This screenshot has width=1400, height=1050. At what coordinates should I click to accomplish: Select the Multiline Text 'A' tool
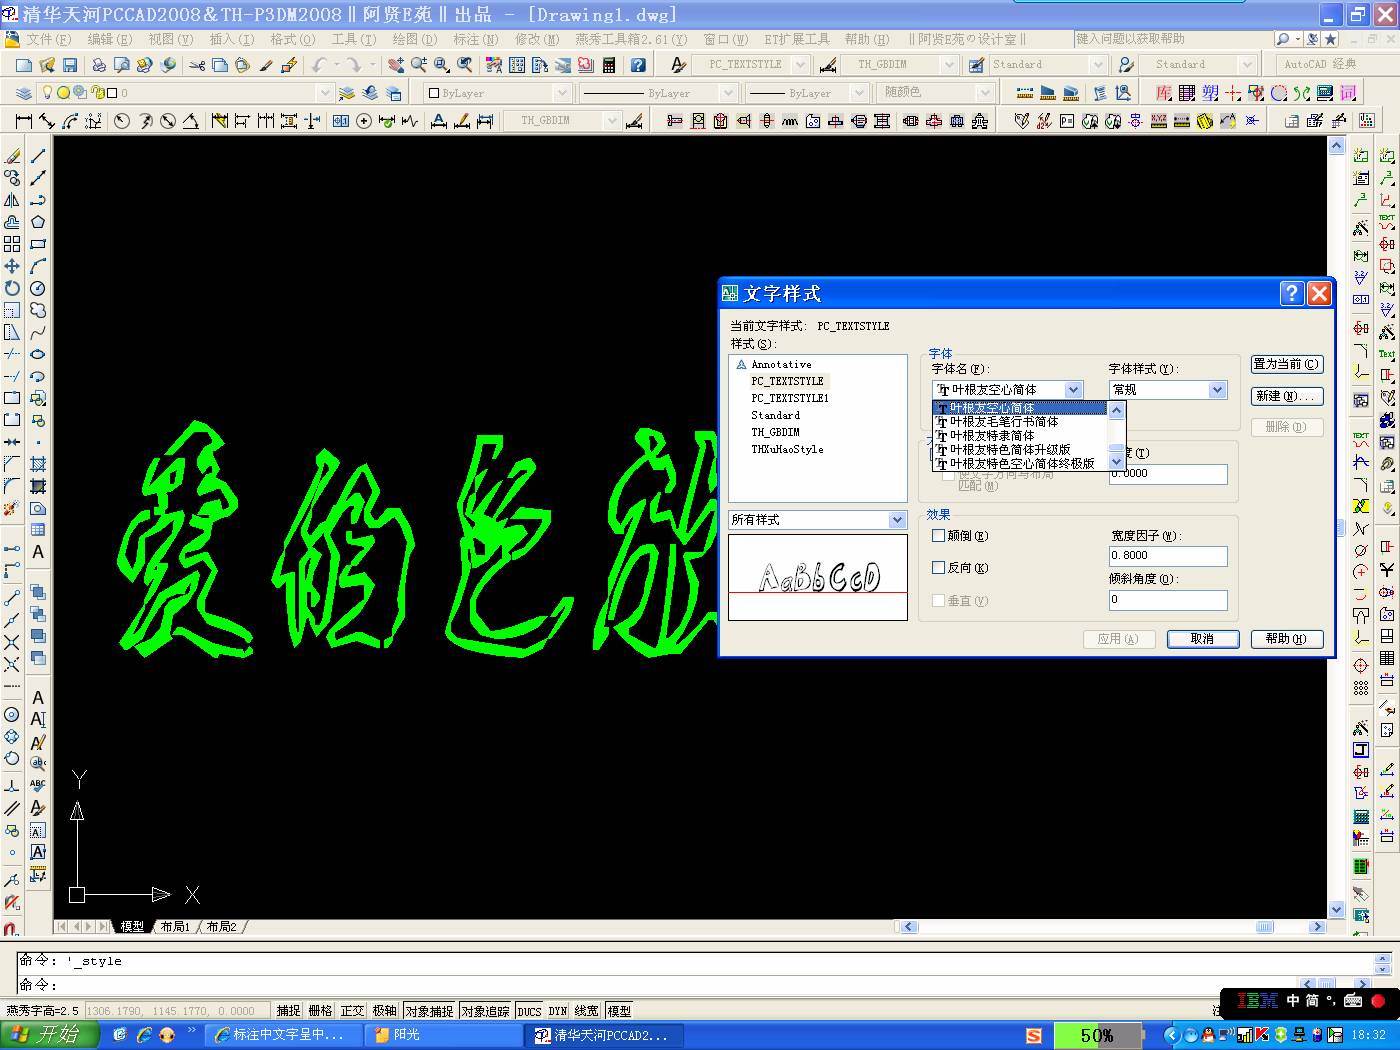[x=38, y=552]
